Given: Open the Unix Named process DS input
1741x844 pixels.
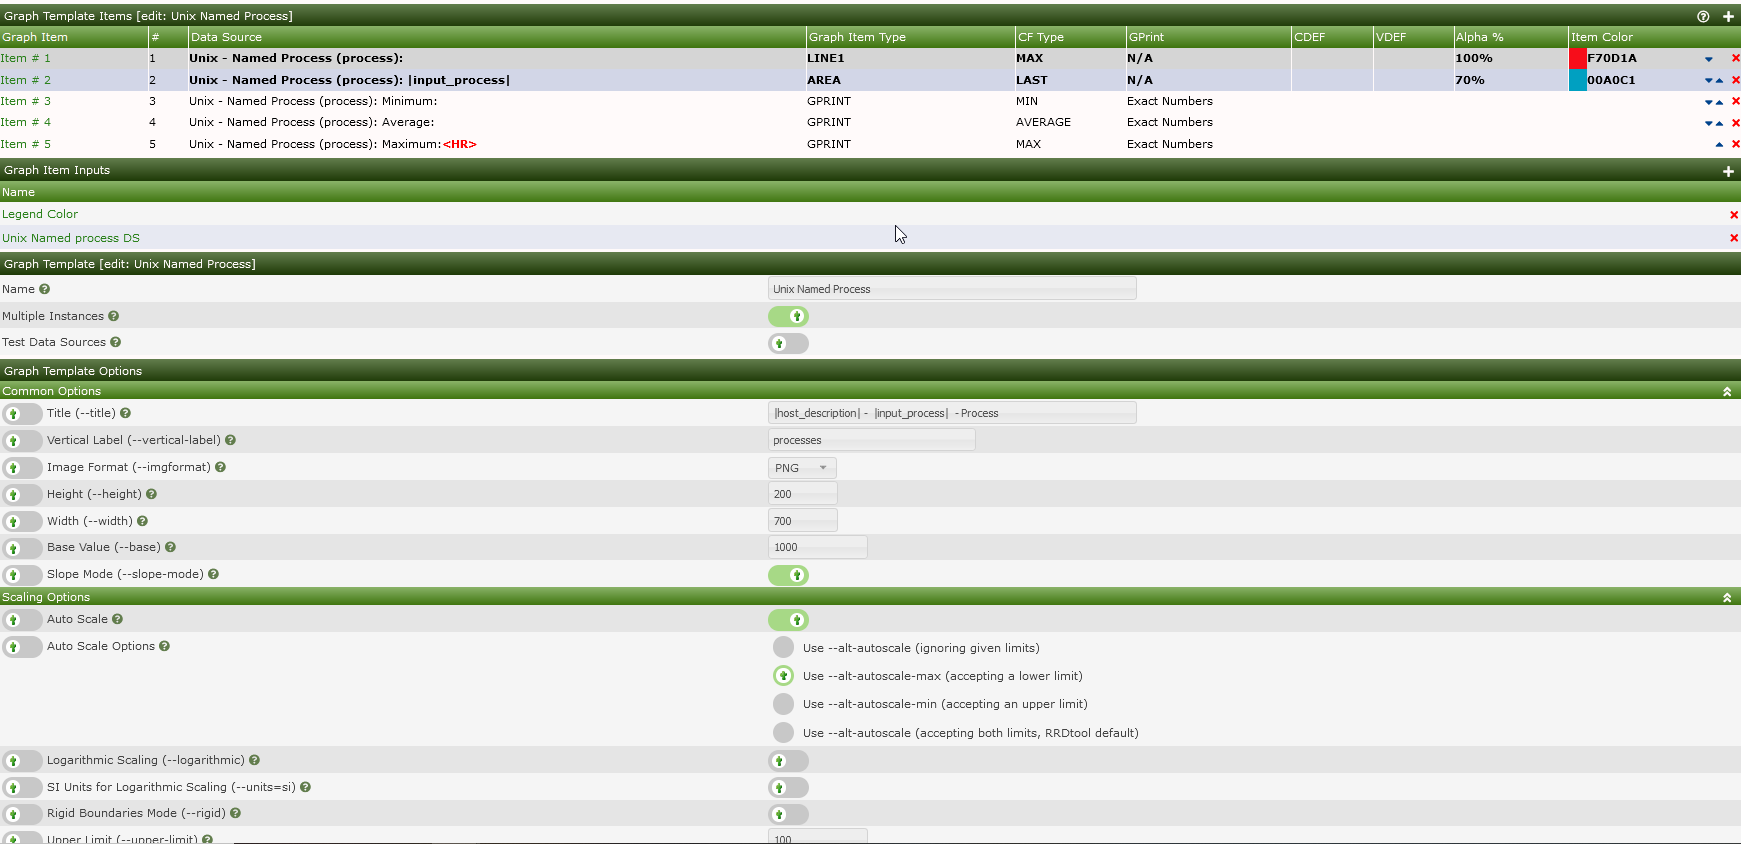Looking at the screenshot, I should point(71,238).
